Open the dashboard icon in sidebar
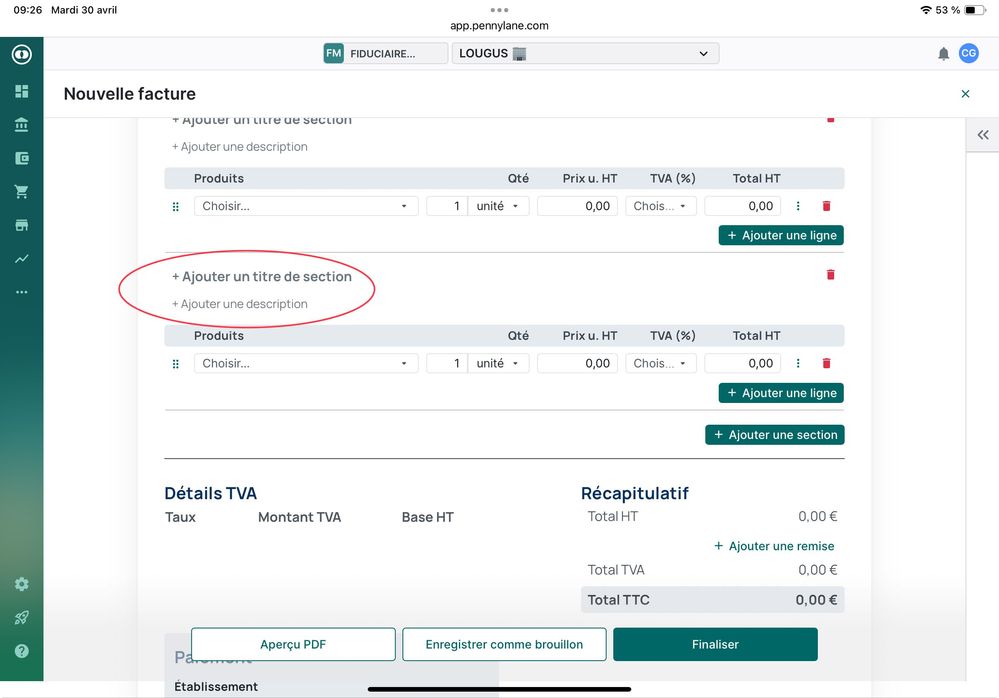This screenshot has height=698, width=999. [21, 92]
